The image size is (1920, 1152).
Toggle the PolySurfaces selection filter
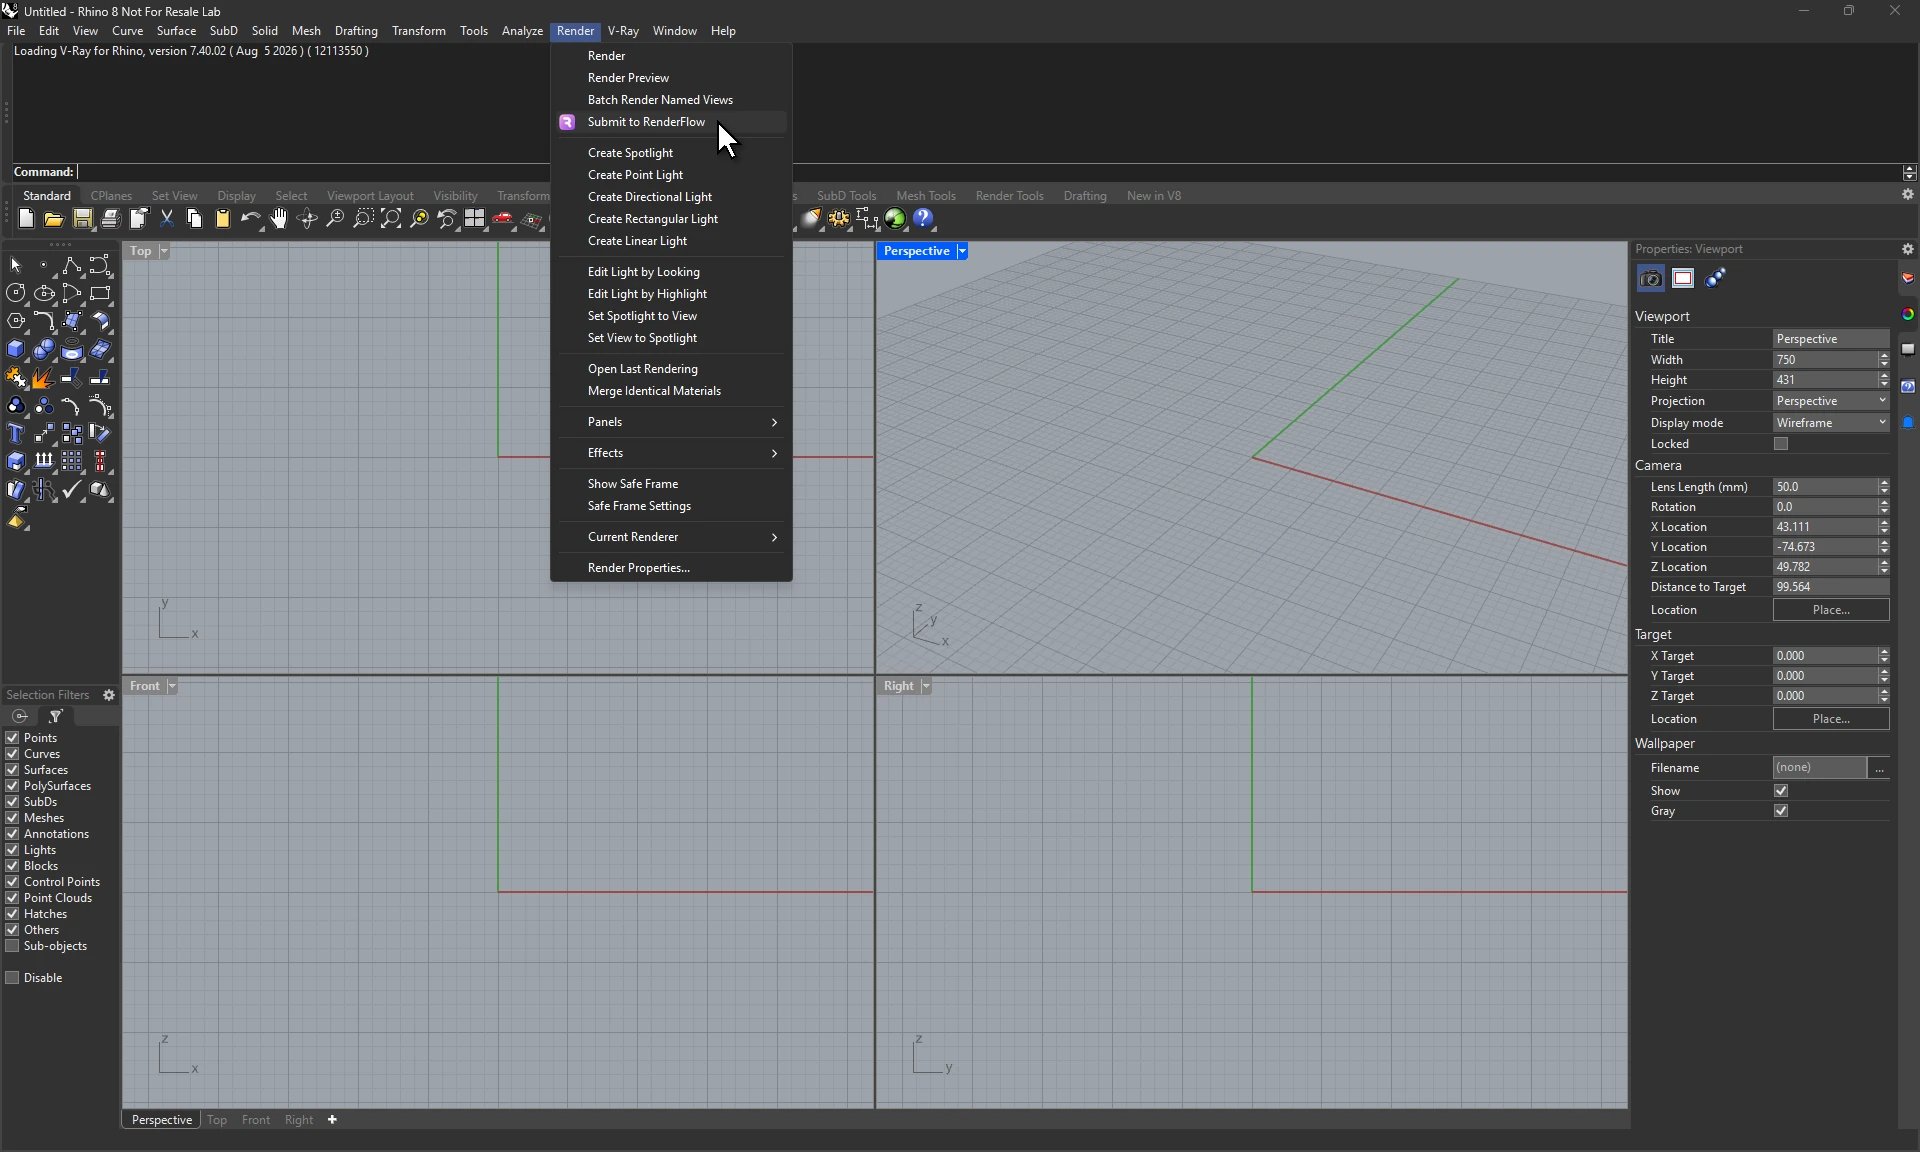click(x=13, y=786)
